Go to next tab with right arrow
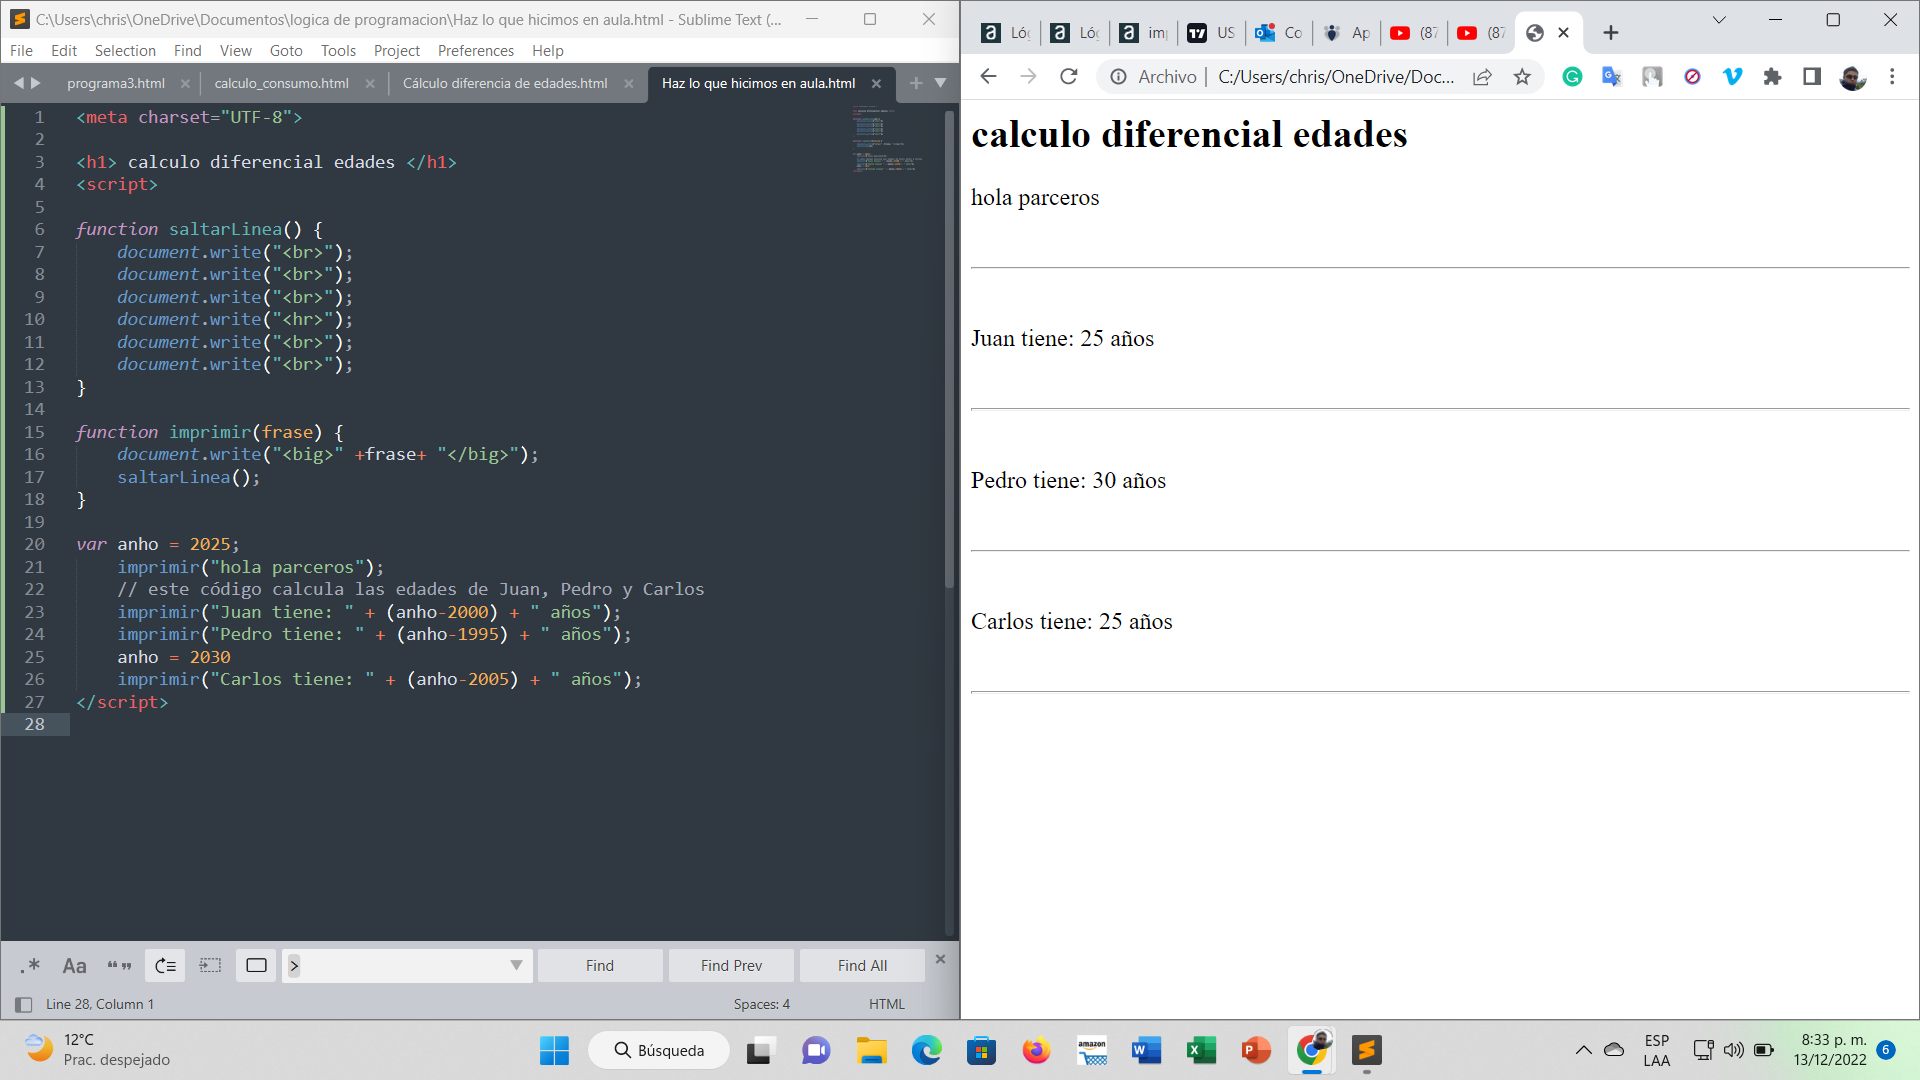1920x1080 pixels. tap(36, 83)
